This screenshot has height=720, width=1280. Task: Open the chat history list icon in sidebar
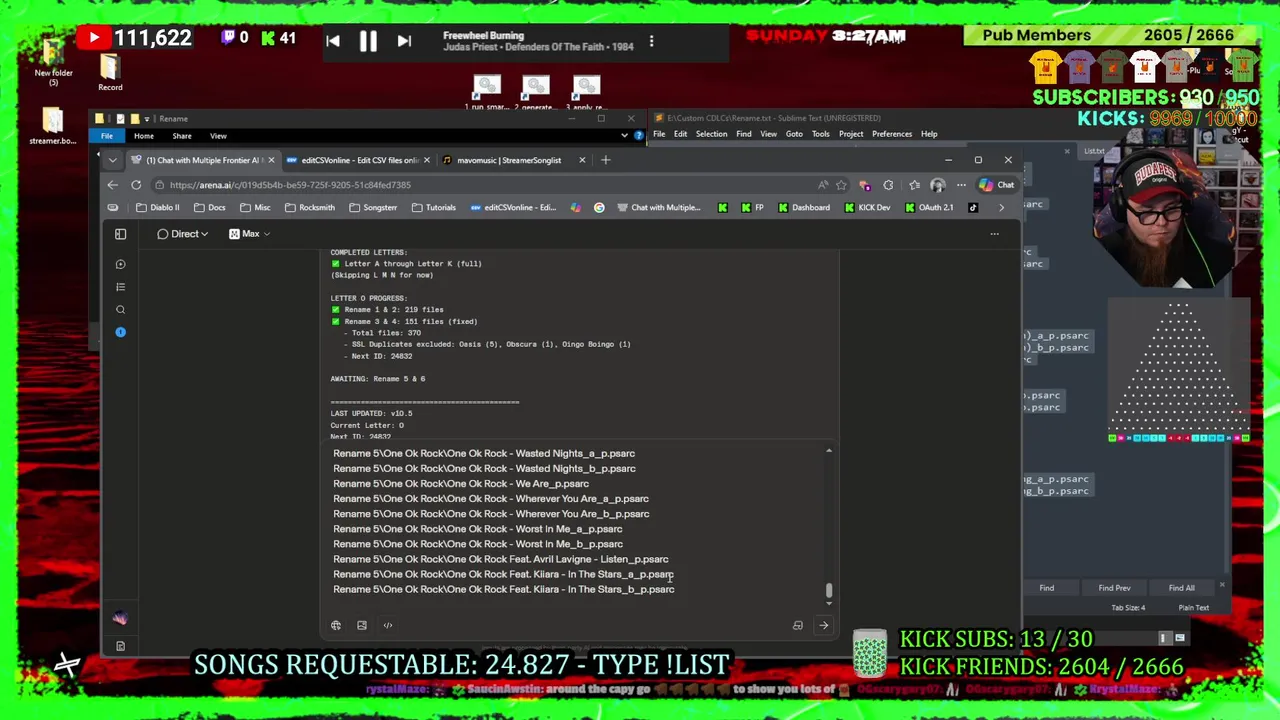pyautogui.click(x=120, y=287)
